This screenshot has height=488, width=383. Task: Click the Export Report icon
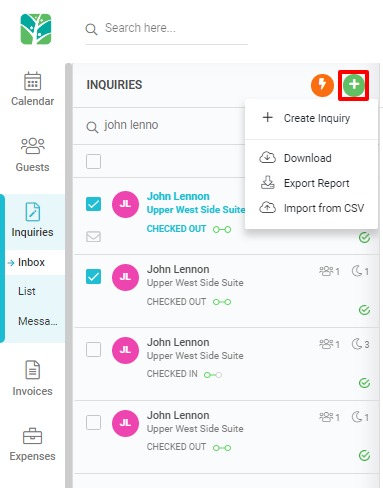coord(267,183)
